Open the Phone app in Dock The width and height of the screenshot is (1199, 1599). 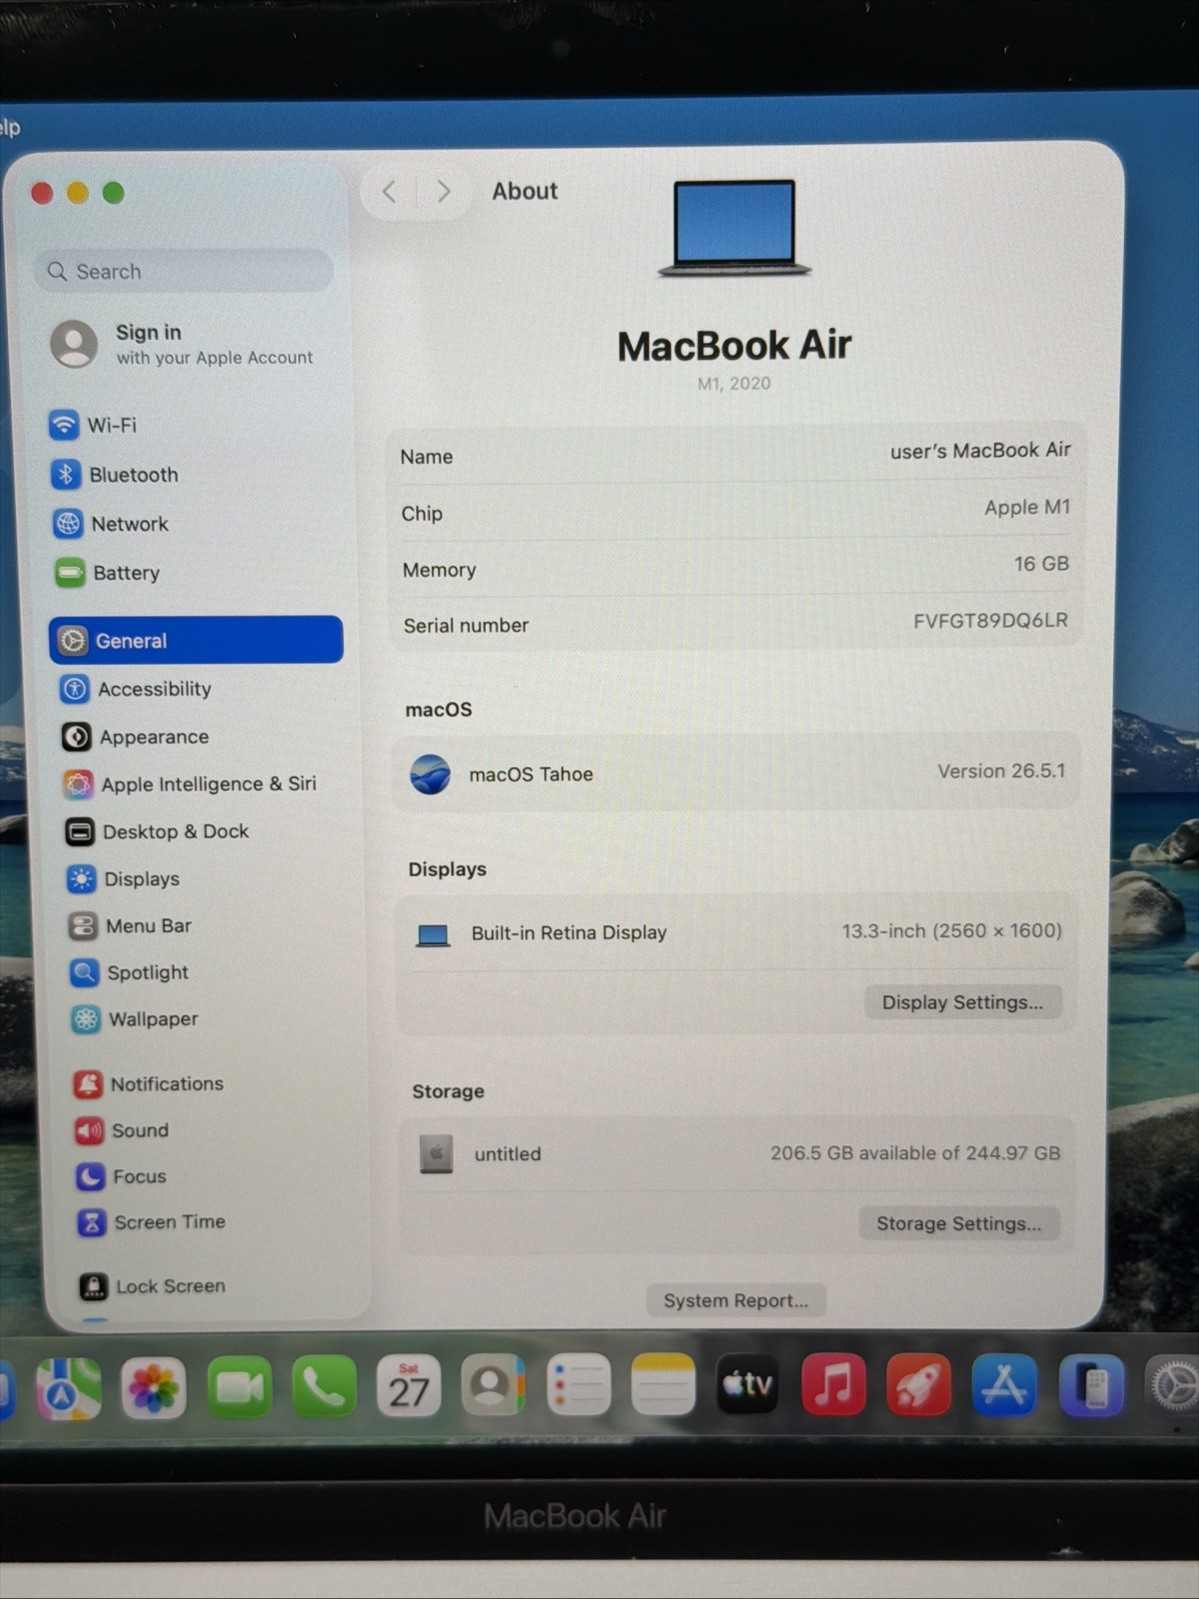coord(324,1387)
